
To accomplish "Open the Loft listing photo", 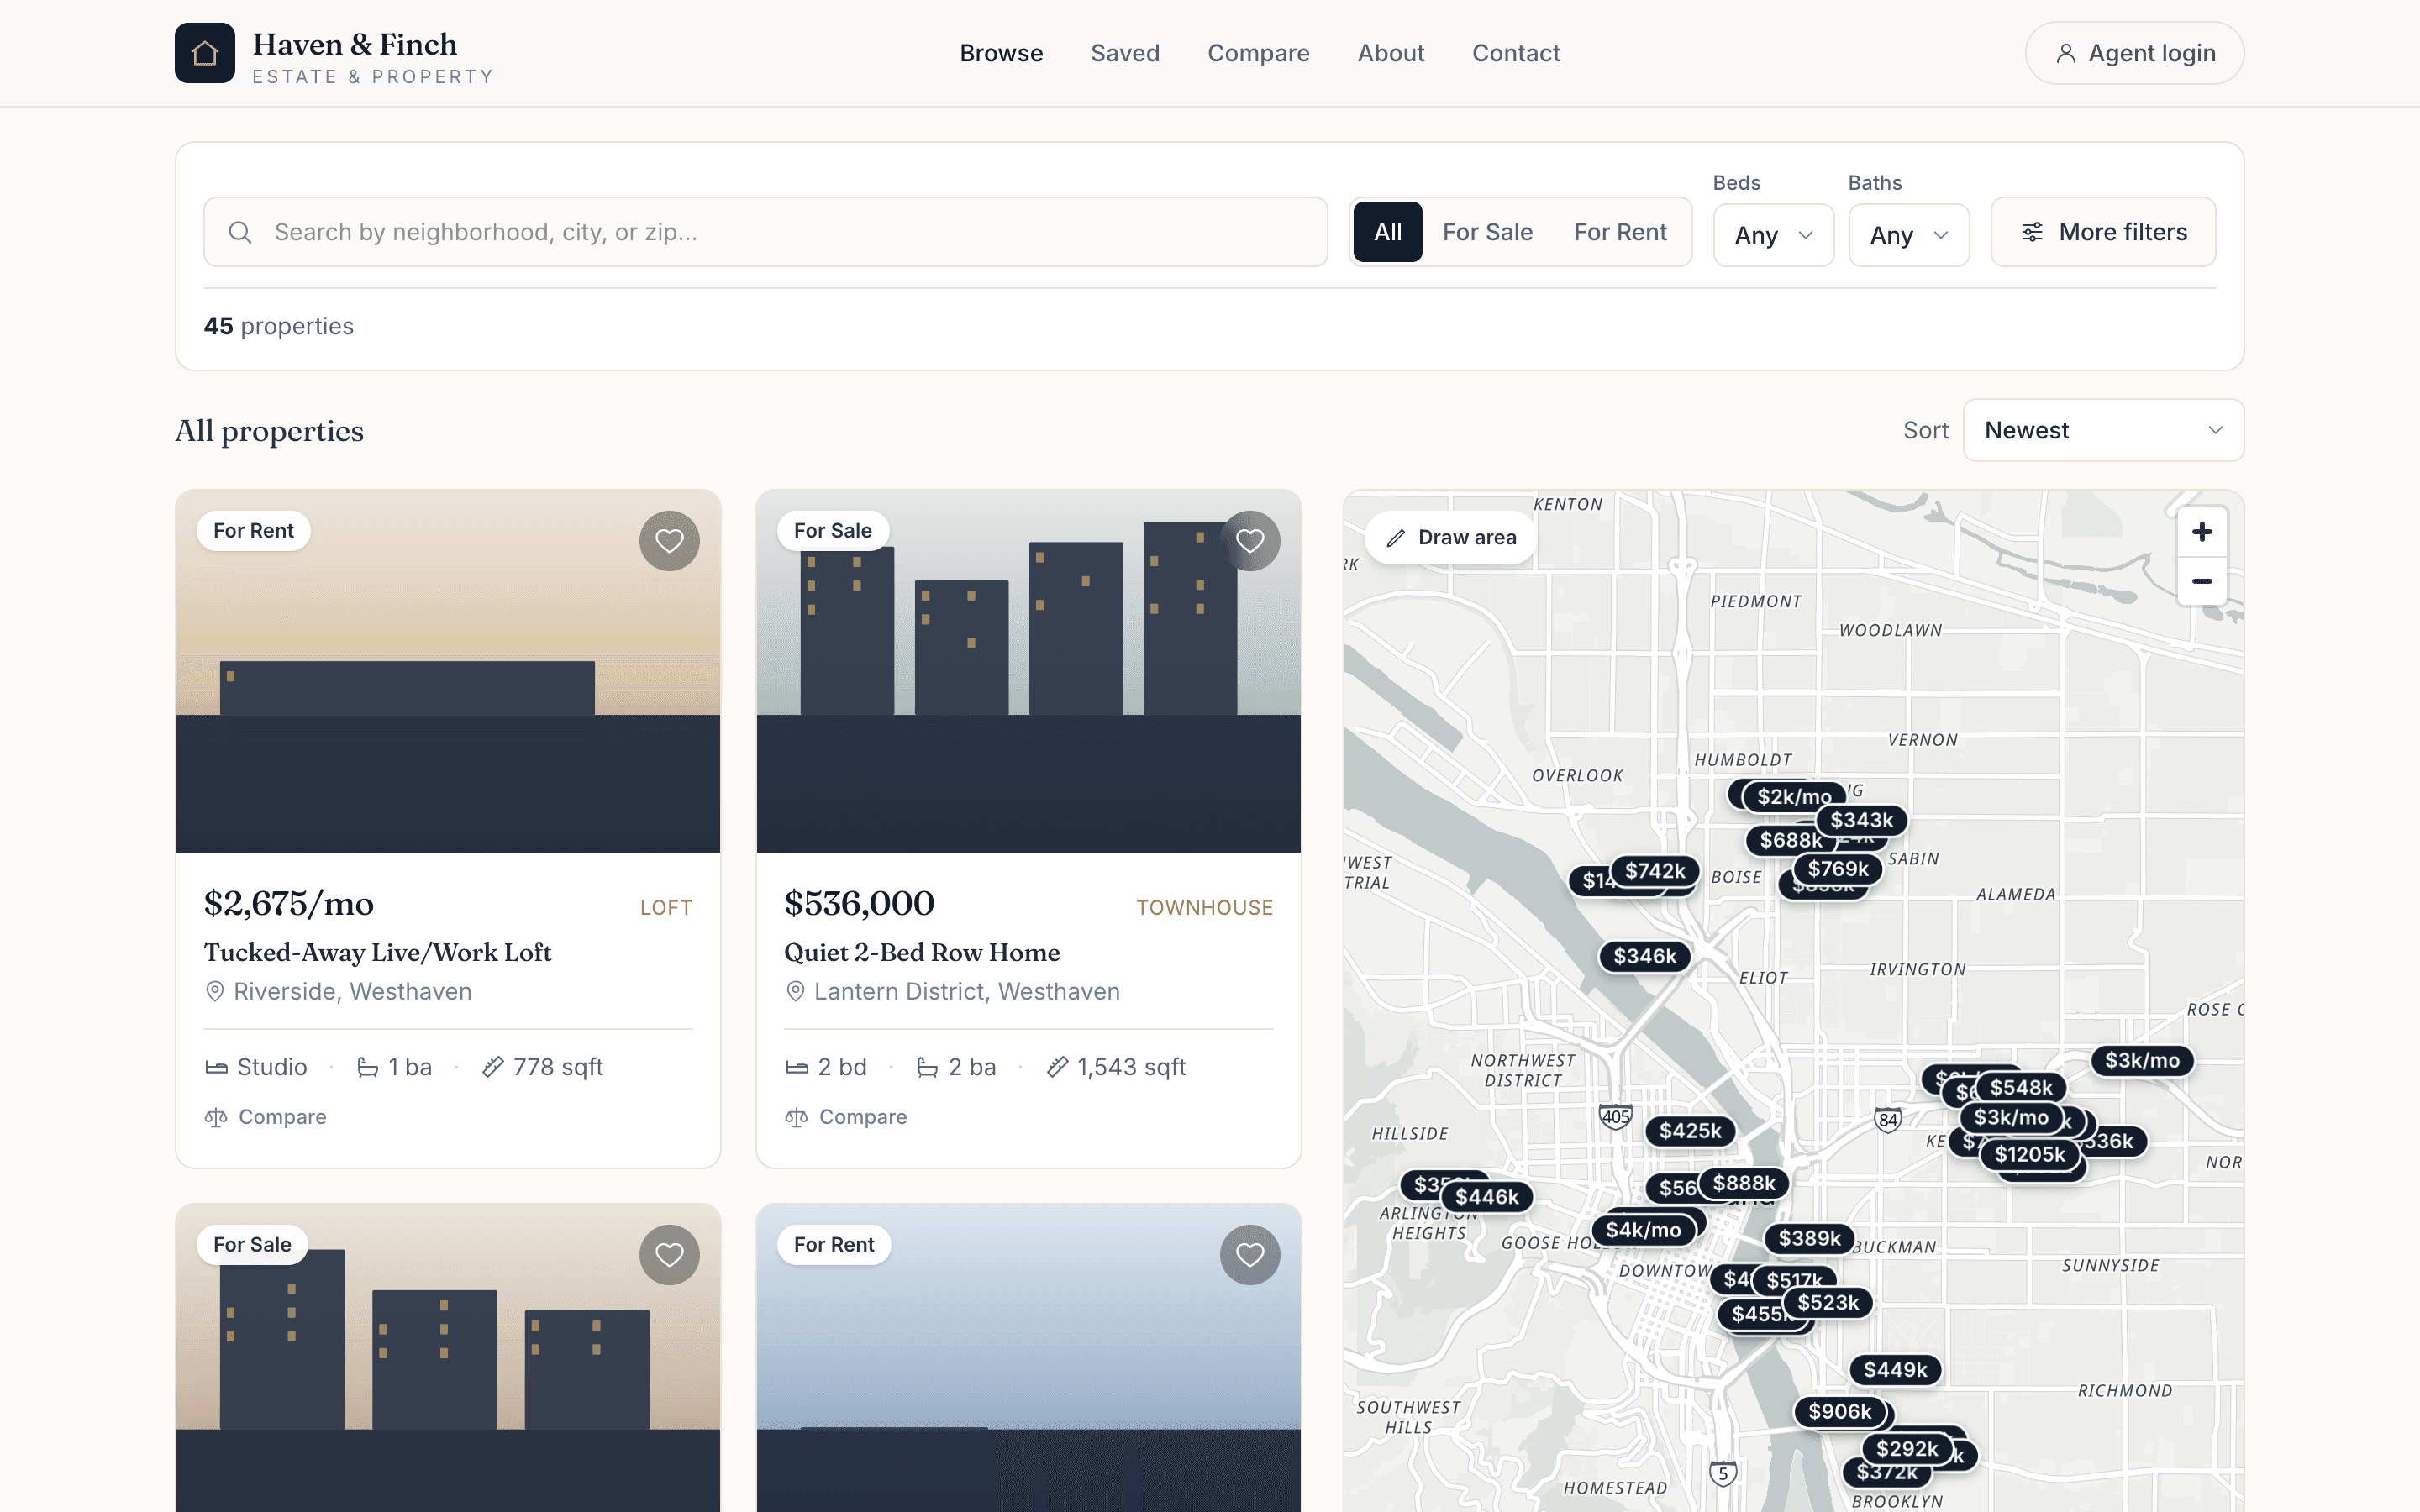I will tap(448, 671).
